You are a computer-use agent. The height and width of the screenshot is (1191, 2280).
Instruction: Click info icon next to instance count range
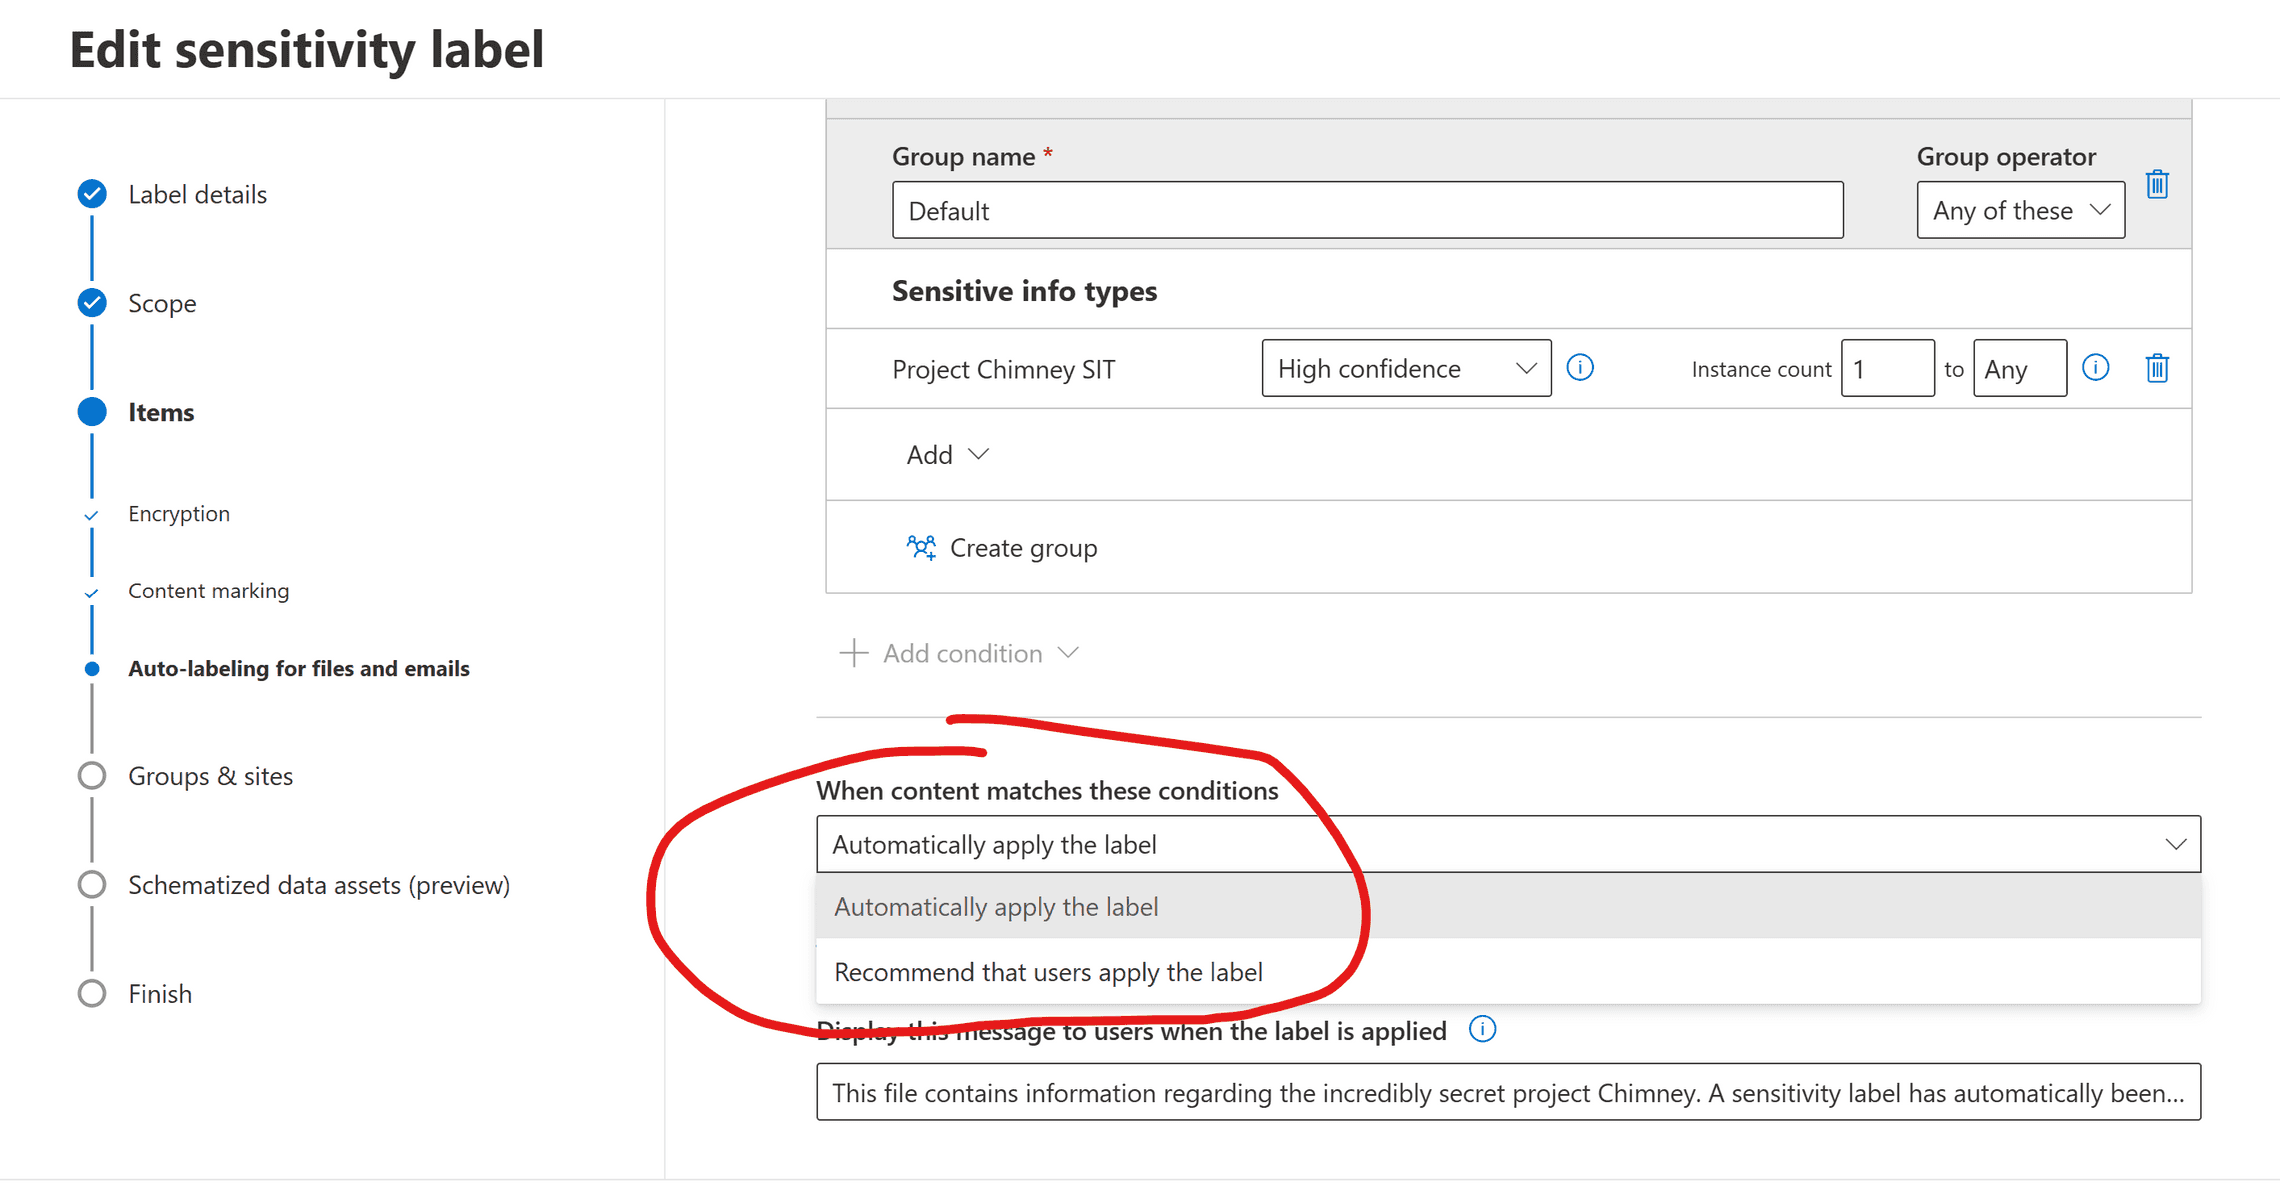[x=2096, y=367]
